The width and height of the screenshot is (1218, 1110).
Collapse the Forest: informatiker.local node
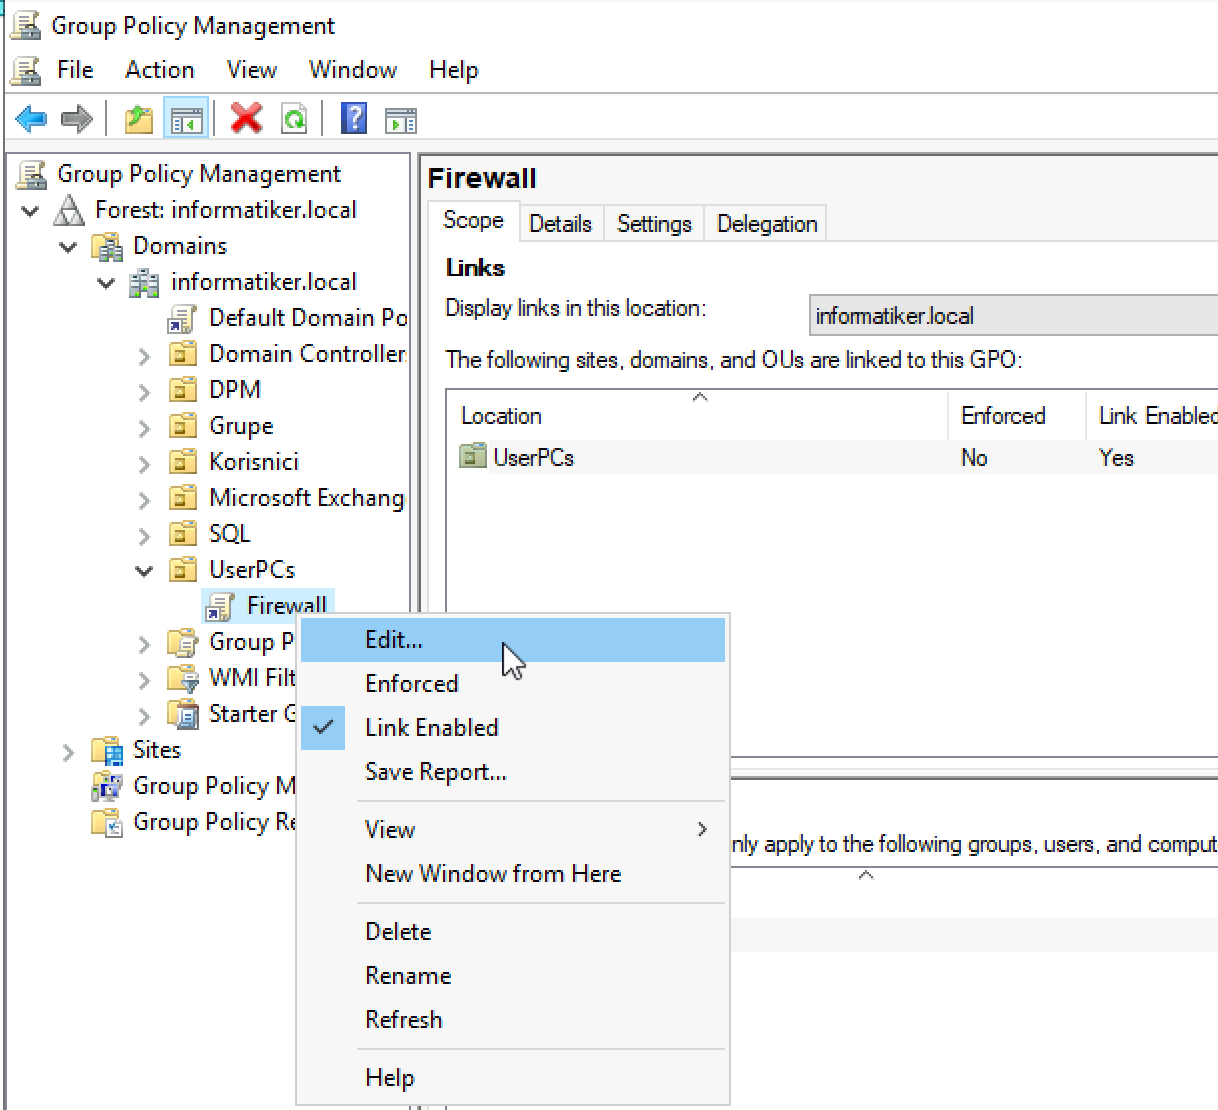pos(31,211)
